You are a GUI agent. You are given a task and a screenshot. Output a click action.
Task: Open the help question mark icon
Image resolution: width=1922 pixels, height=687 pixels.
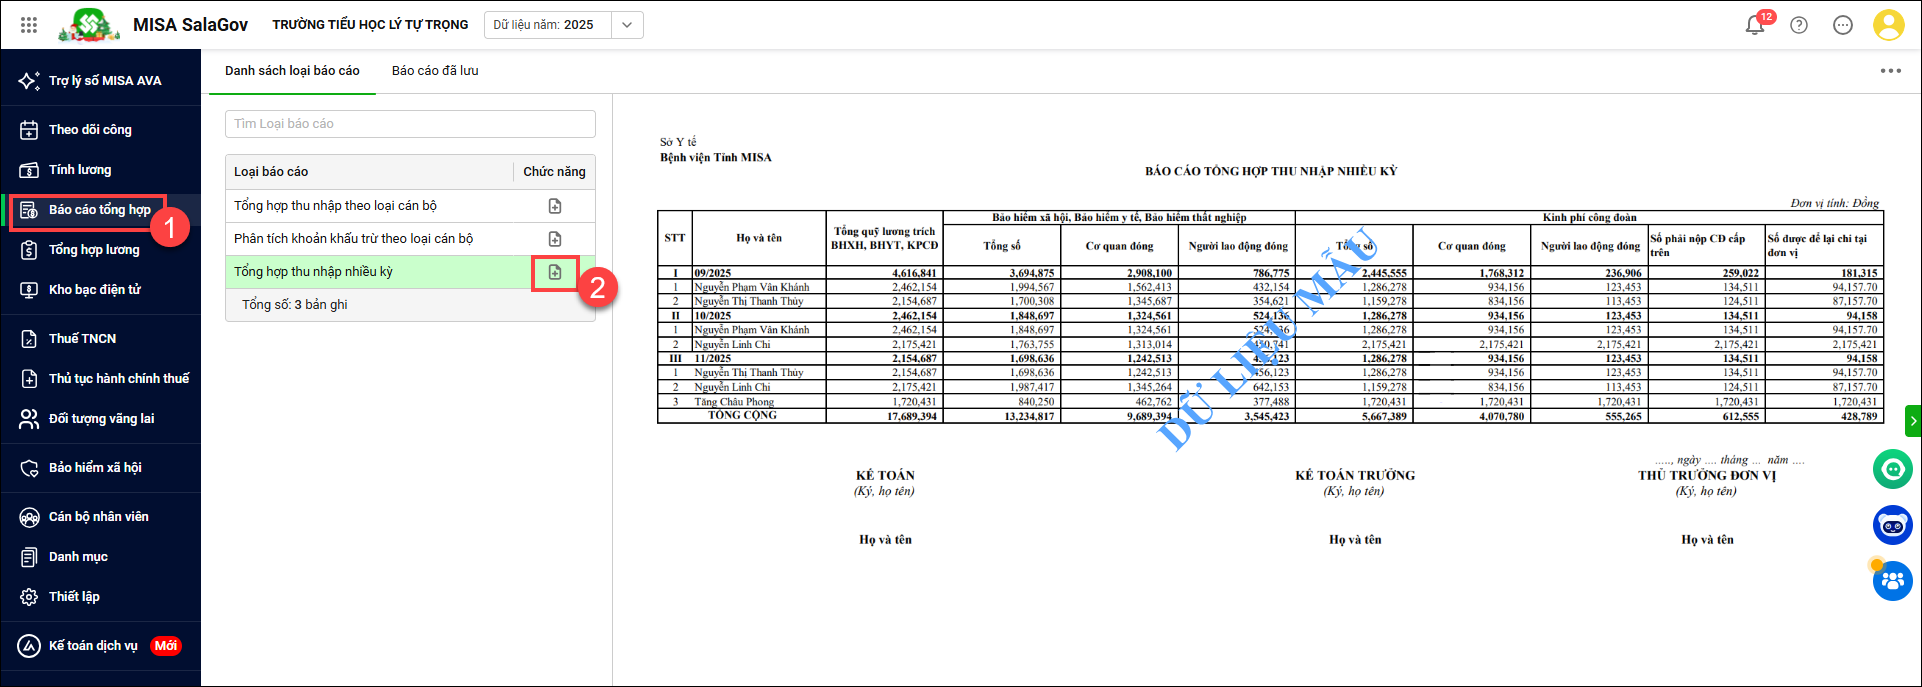point(1799,25)
